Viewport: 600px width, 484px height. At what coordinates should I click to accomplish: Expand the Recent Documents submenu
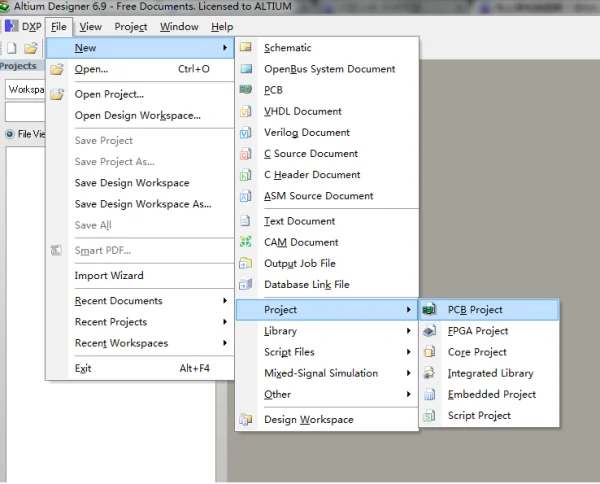(225, 301)
